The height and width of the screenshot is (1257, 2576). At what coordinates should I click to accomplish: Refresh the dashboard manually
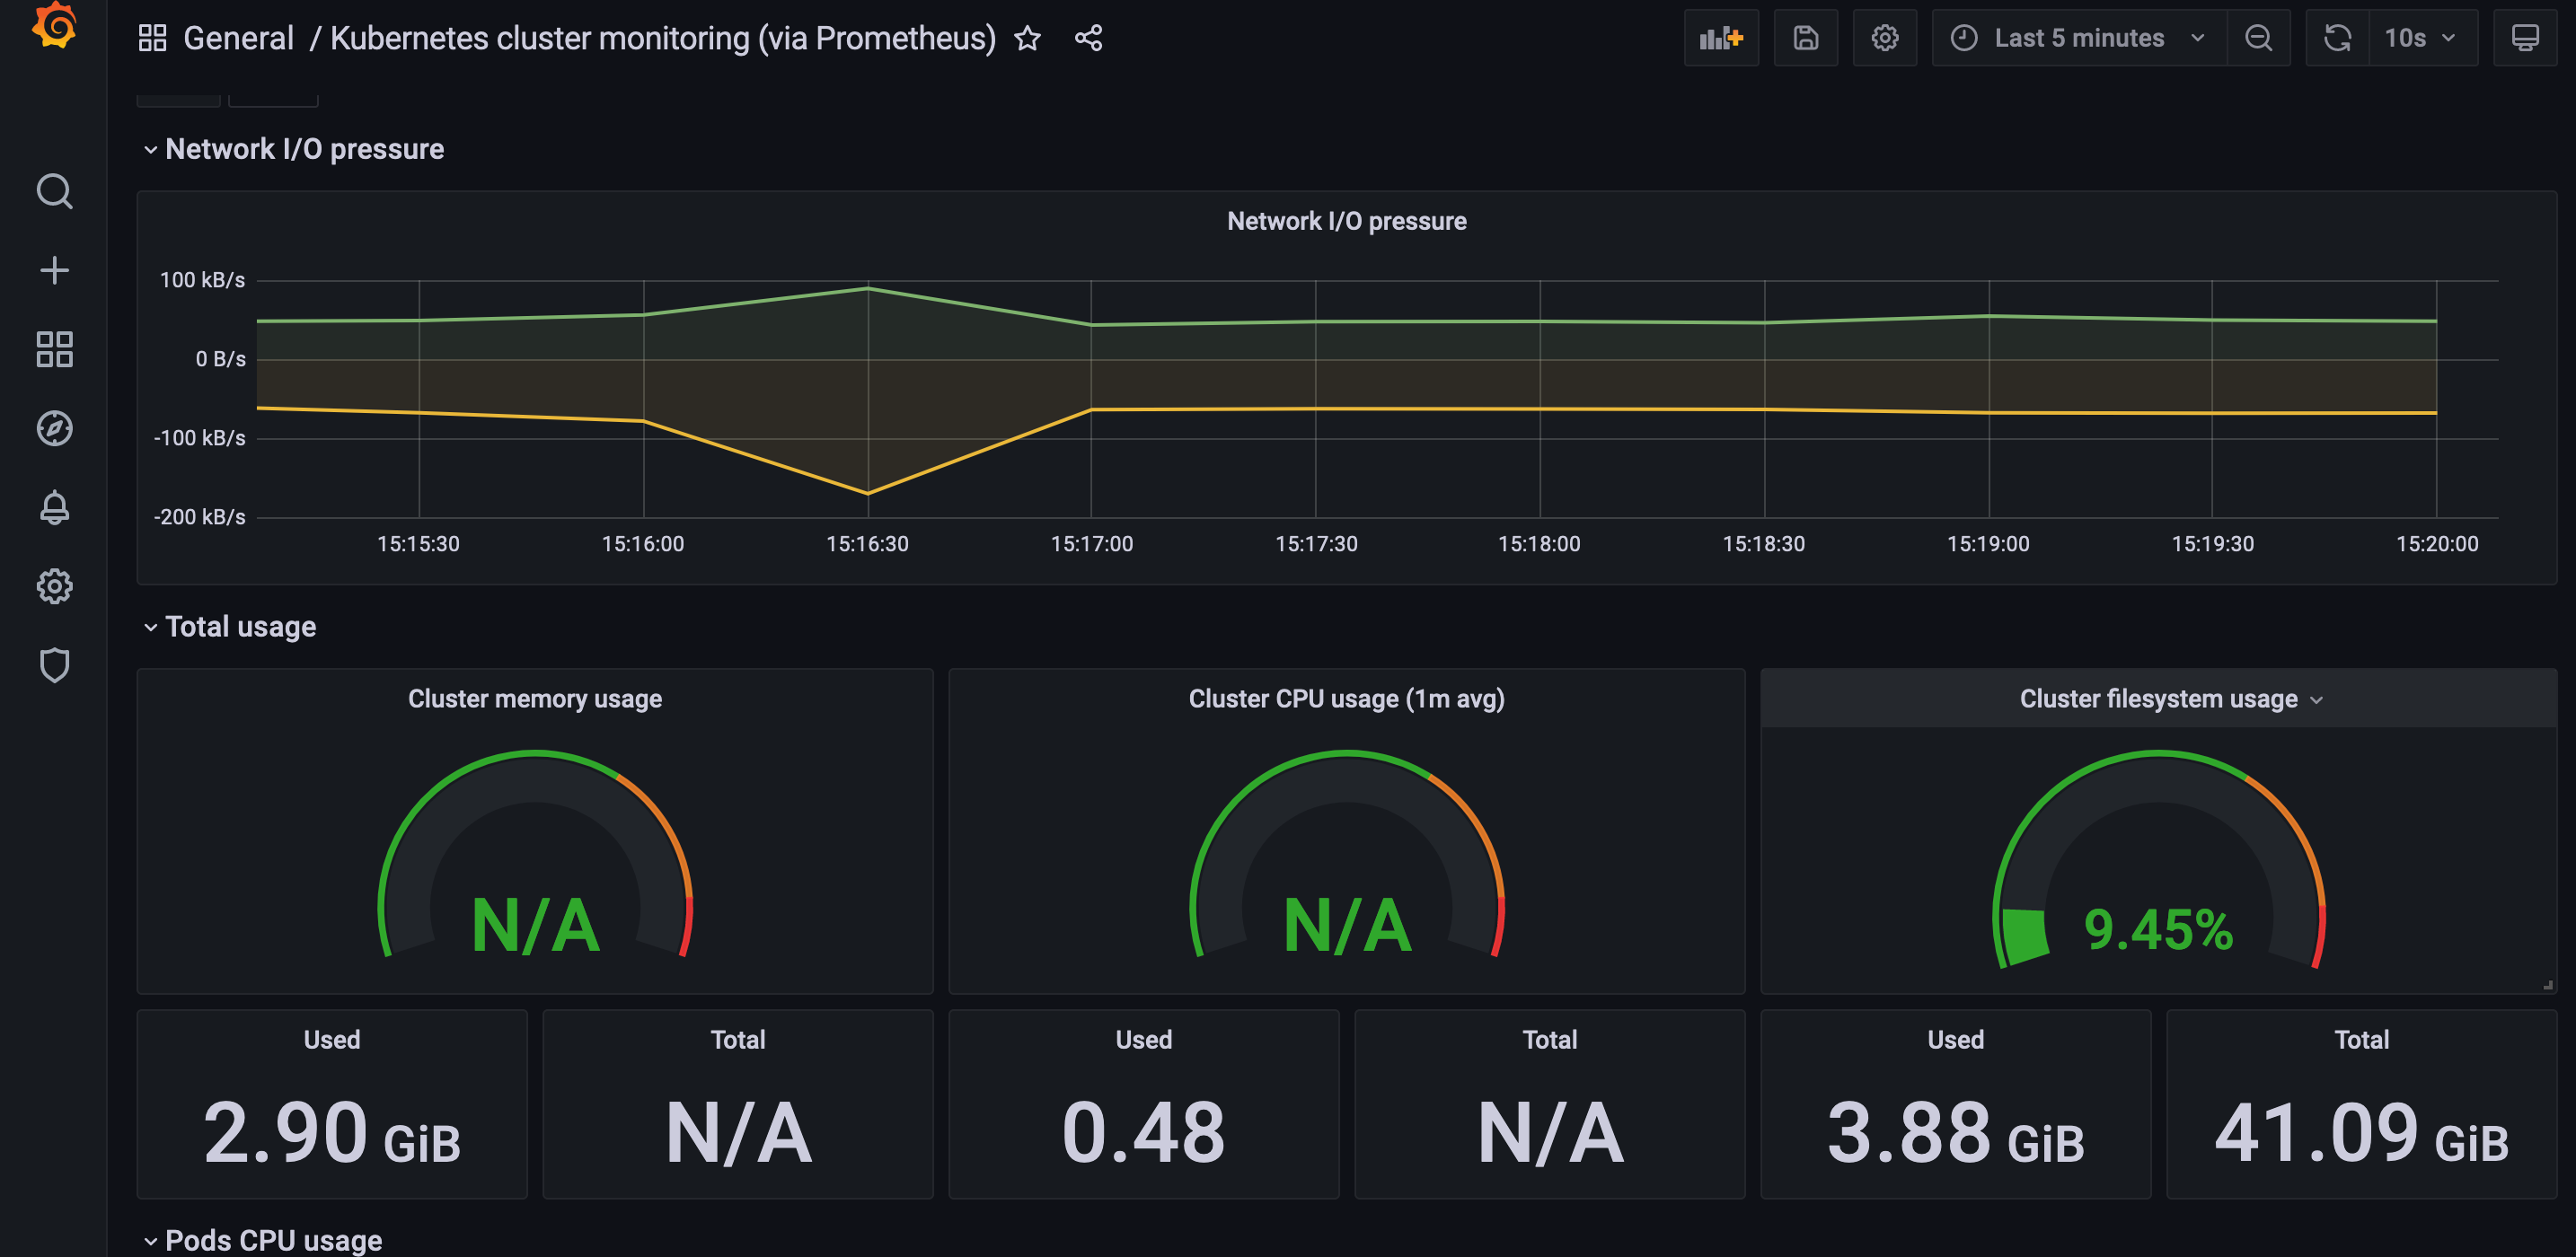click(2337, 38)
